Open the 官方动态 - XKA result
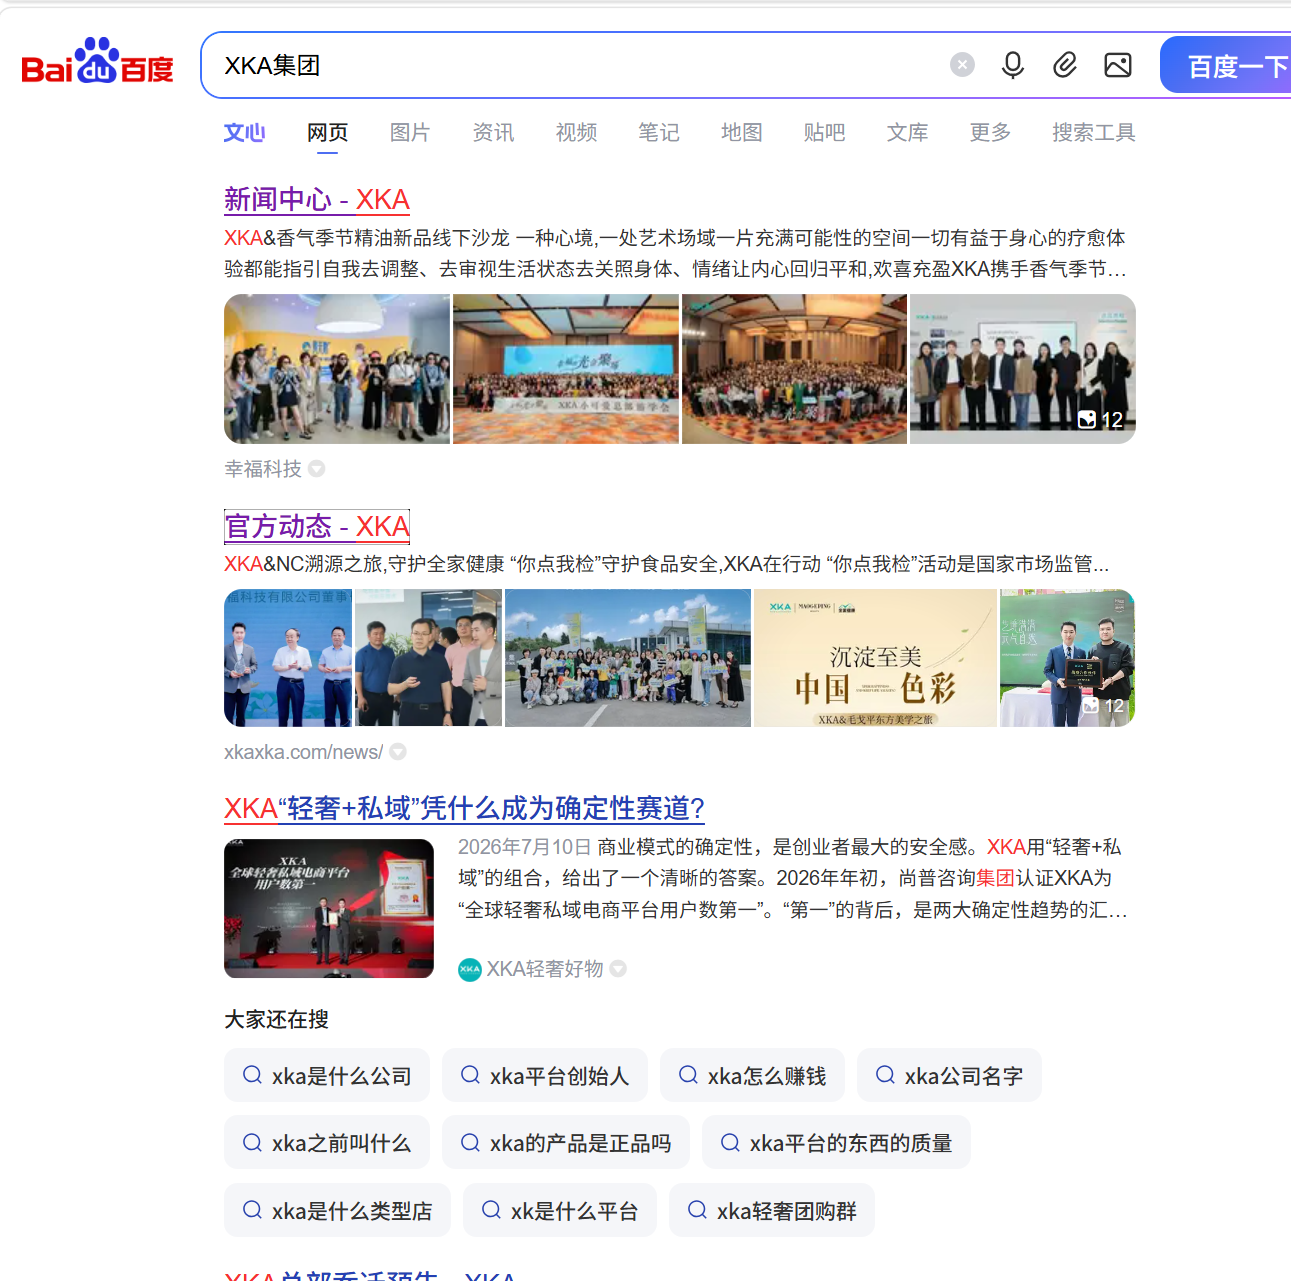 [x=317, y=526]
